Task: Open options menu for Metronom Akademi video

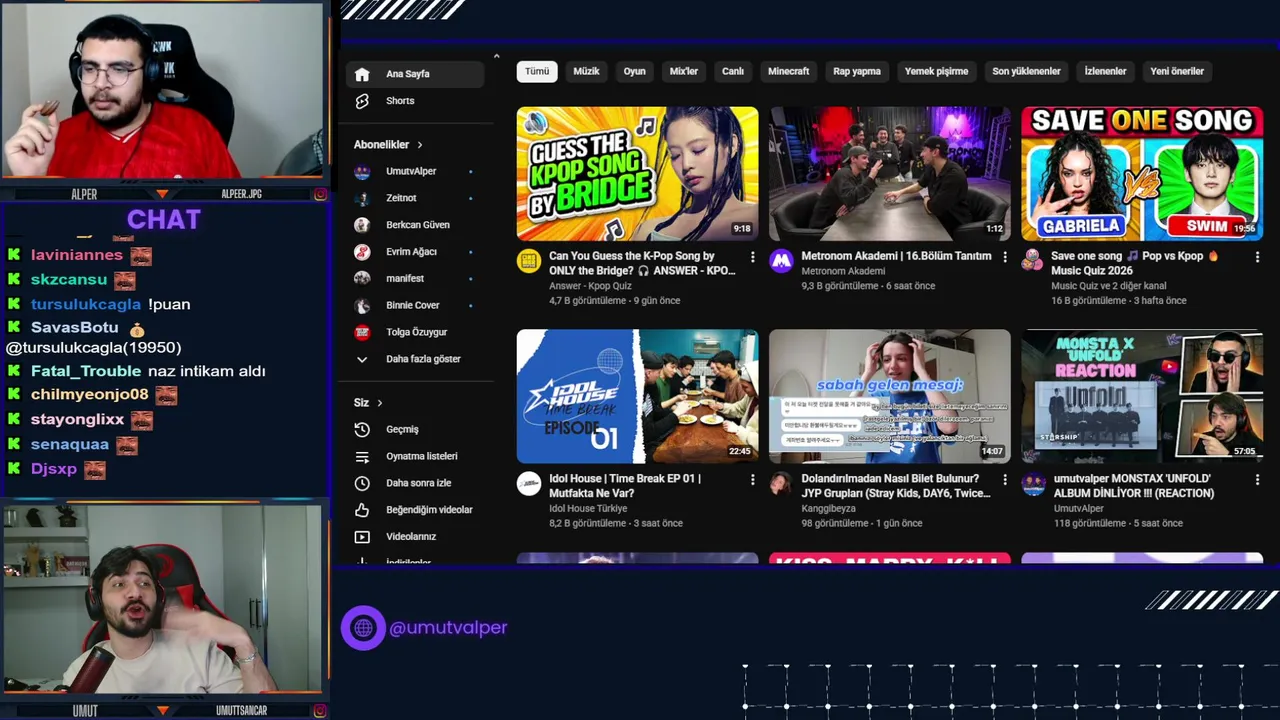Action: (1005, 257)
